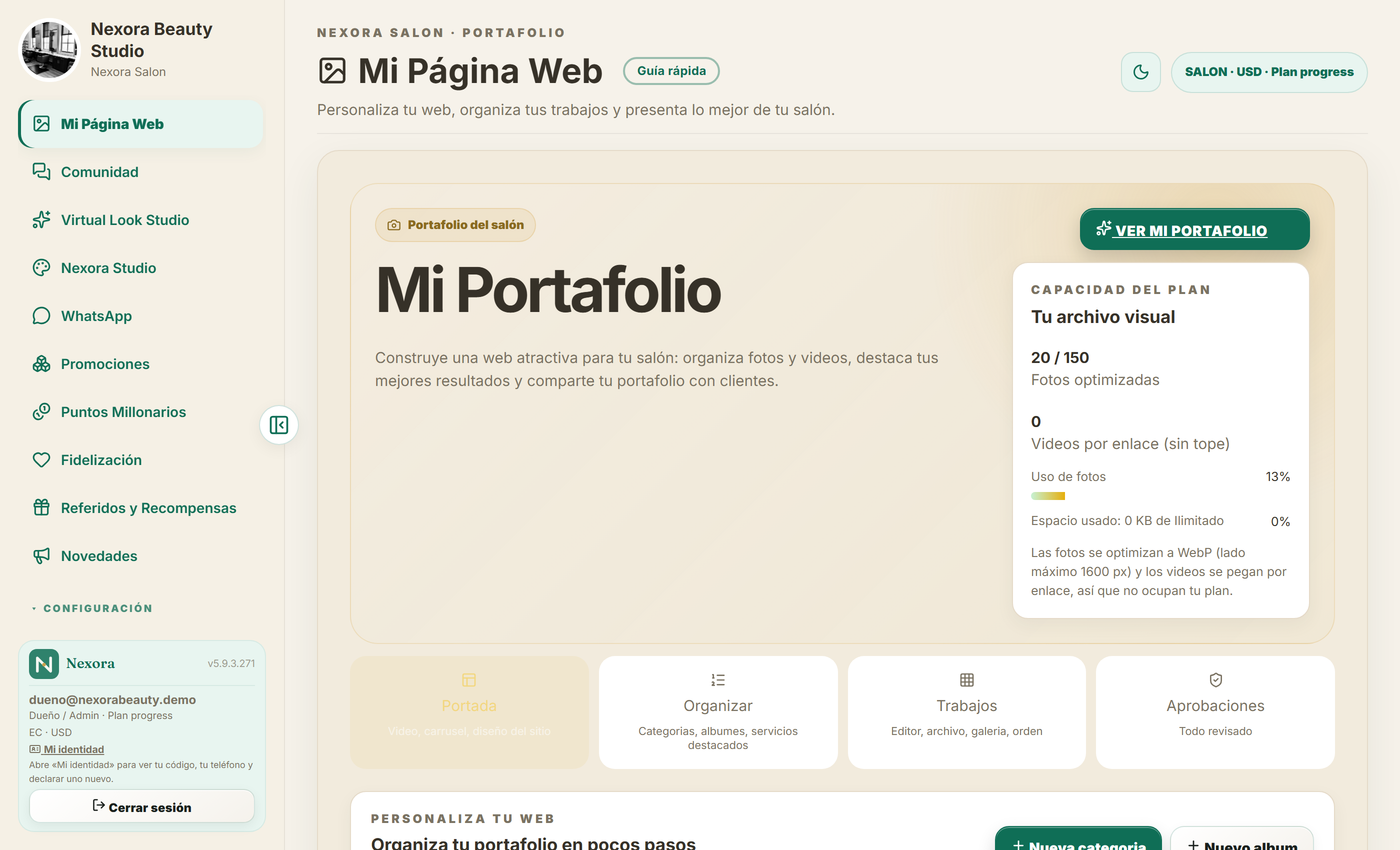Click the Mi Página Web sidebar image icon
This screenshot has height=850, width=1400.
coord(41,124)
